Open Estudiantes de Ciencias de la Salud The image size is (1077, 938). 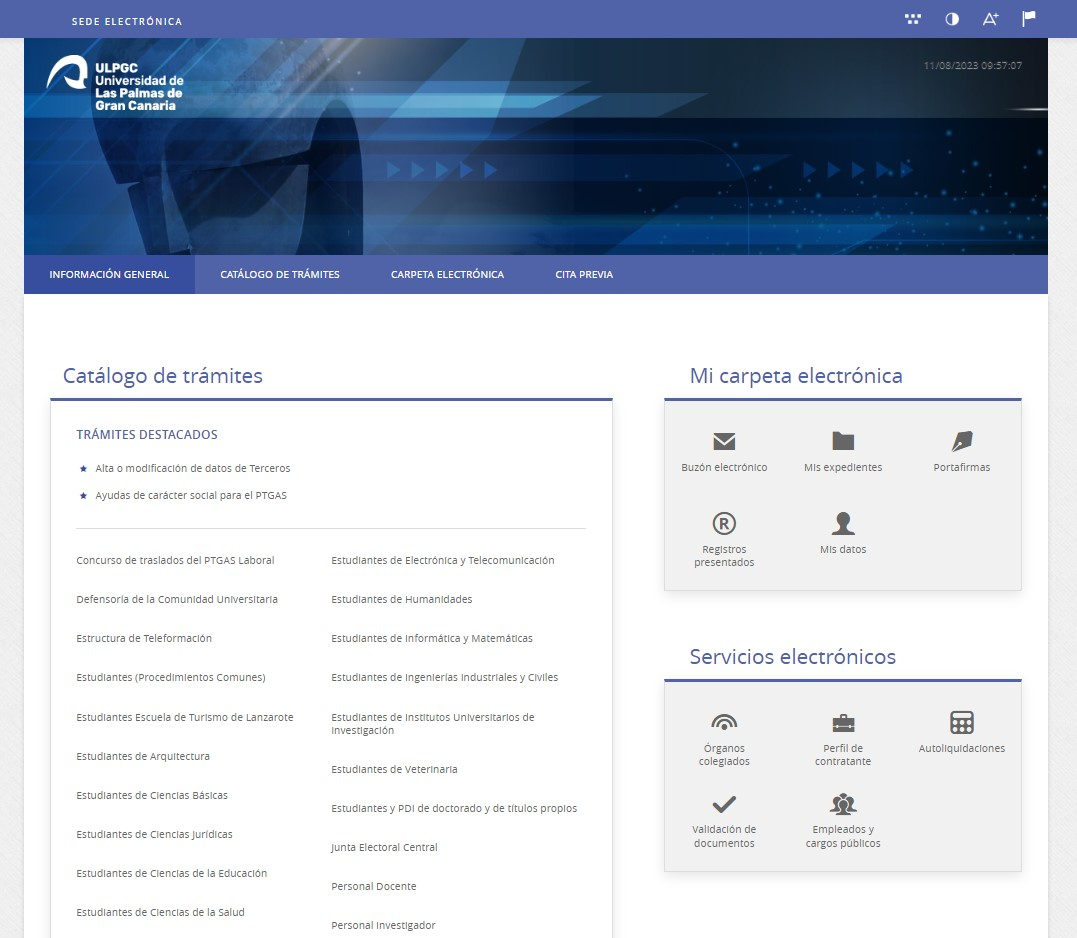[x=160, y=913]
